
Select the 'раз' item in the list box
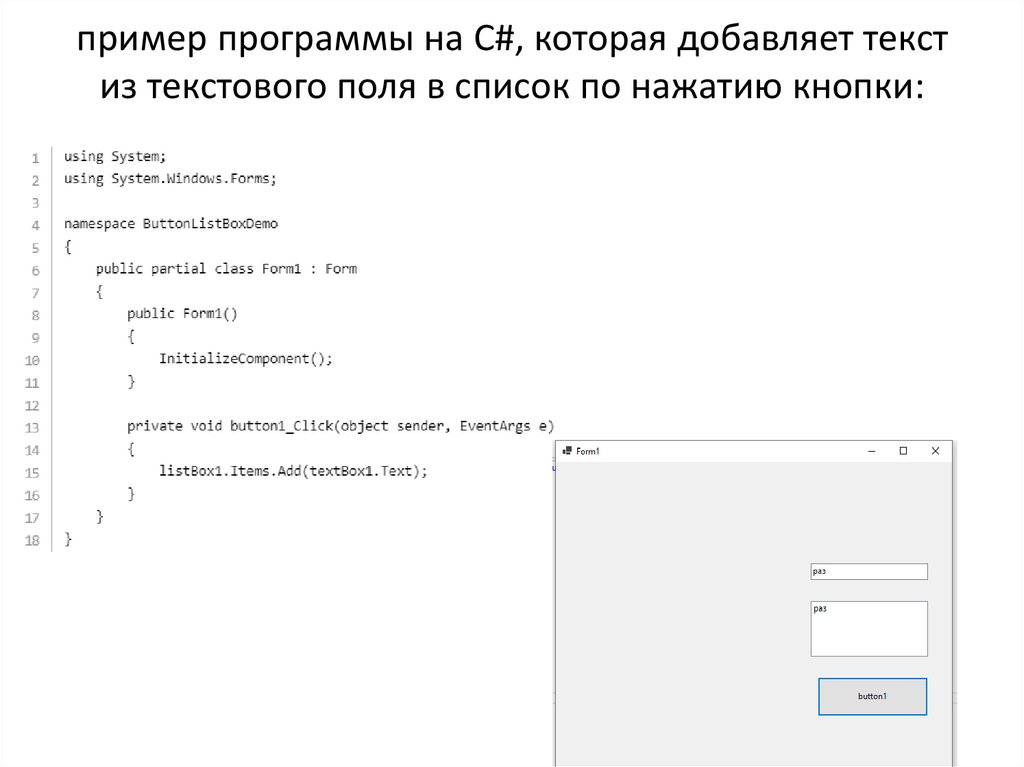820,609
